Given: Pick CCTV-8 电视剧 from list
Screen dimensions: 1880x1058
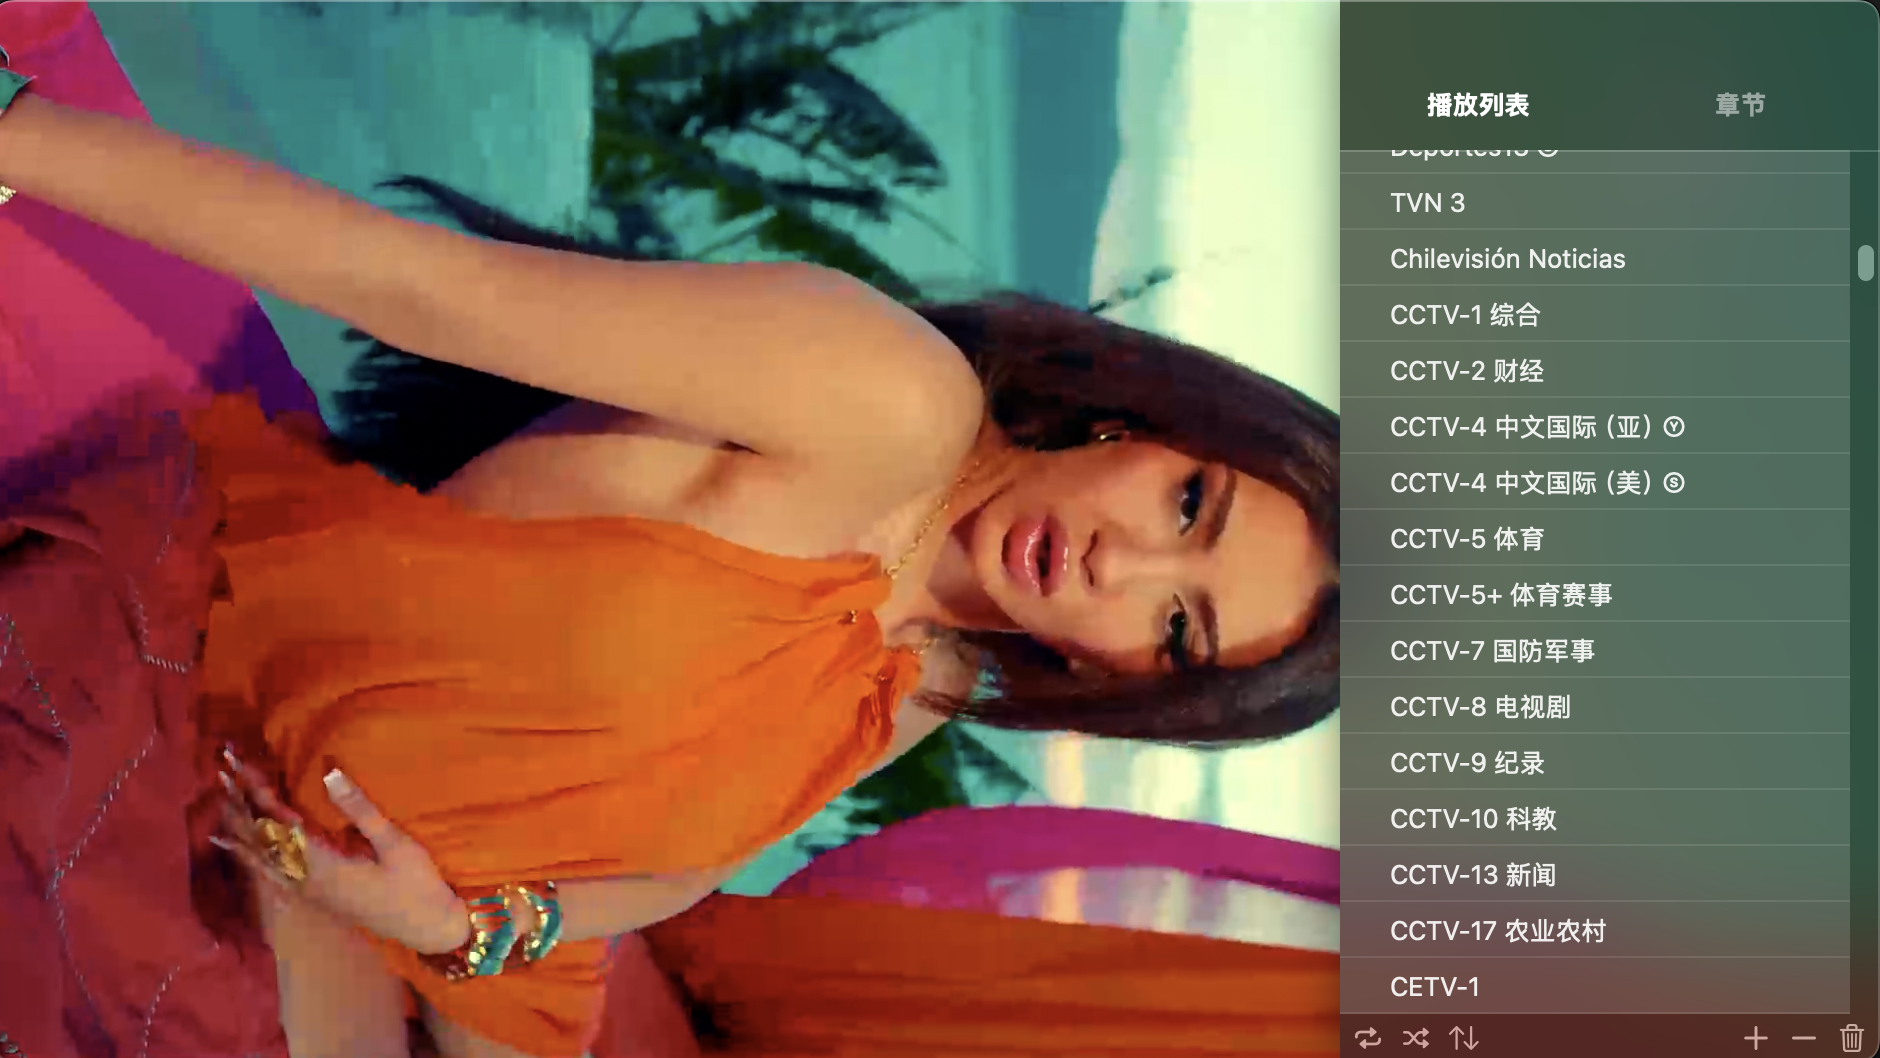Looking at the screenshot, I should point(1595,706).
